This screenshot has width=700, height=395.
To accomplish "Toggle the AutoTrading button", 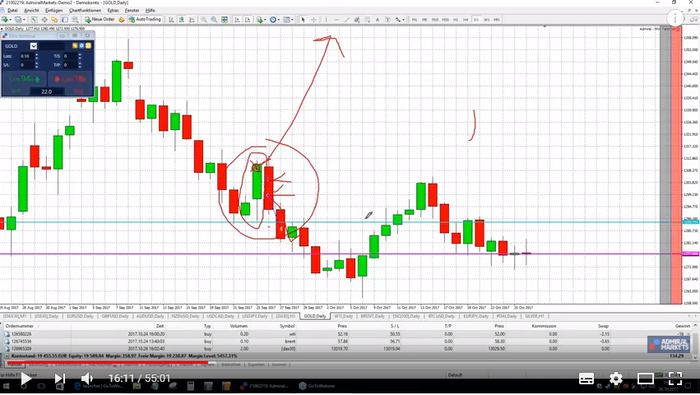I will coord(145,20).
